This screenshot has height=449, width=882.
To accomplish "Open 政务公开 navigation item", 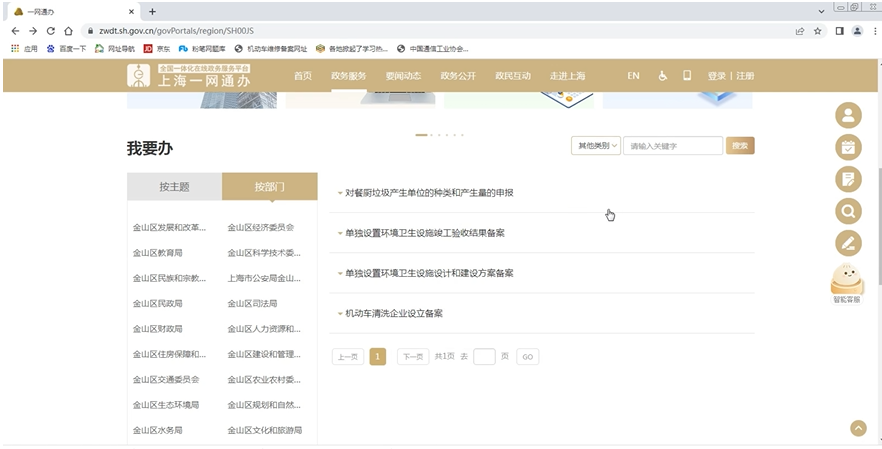I will 458,75.
